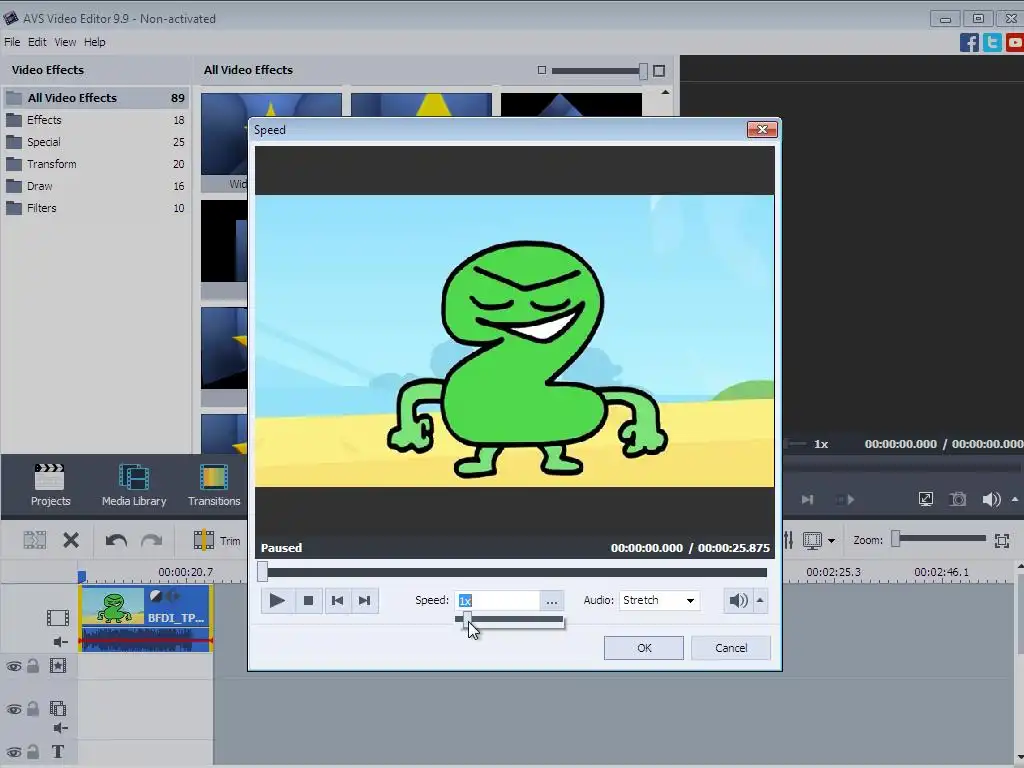Toggle fullscreen preview icon
Viewport: 1024px width, 768px height.
[x=925, y=500]
